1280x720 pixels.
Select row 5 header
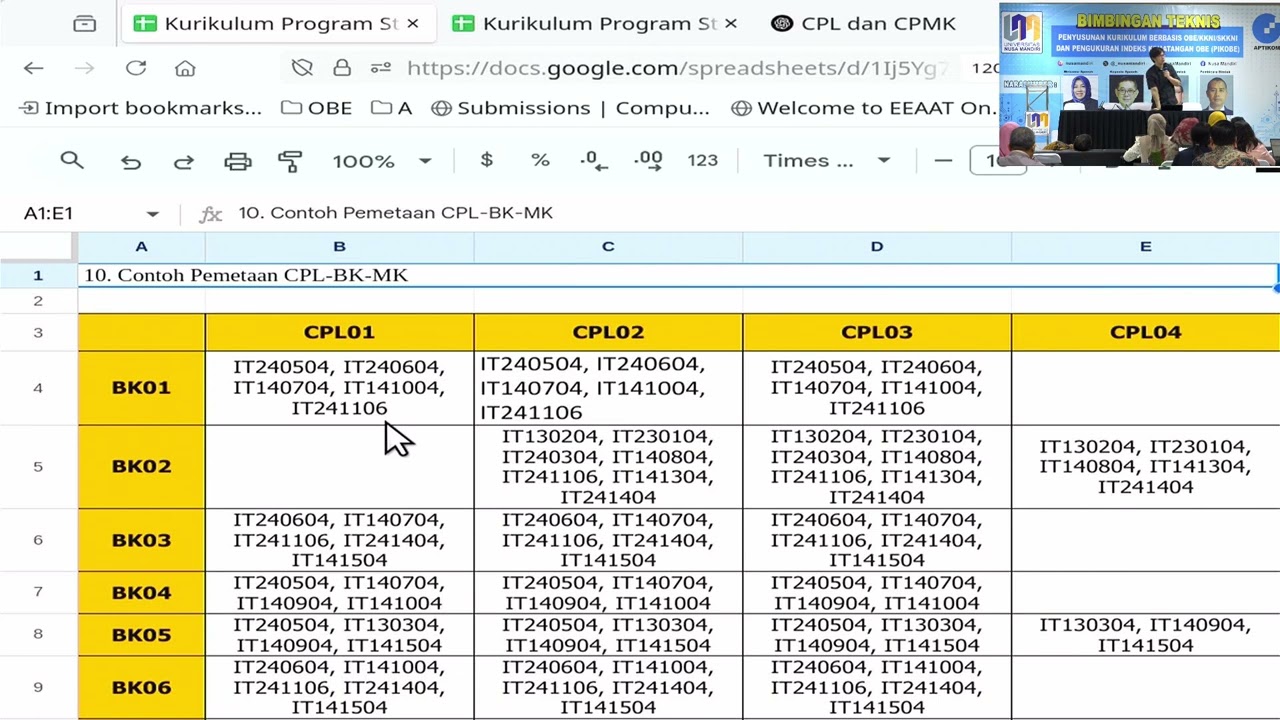tap(38, 466)
